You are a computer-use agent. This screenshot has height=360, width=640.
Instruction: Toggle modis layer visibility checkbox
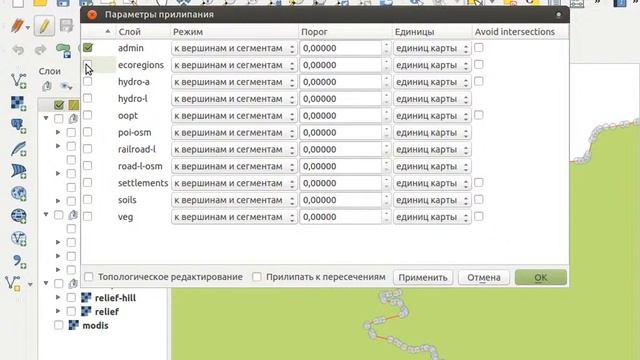[x=59, y=325]
